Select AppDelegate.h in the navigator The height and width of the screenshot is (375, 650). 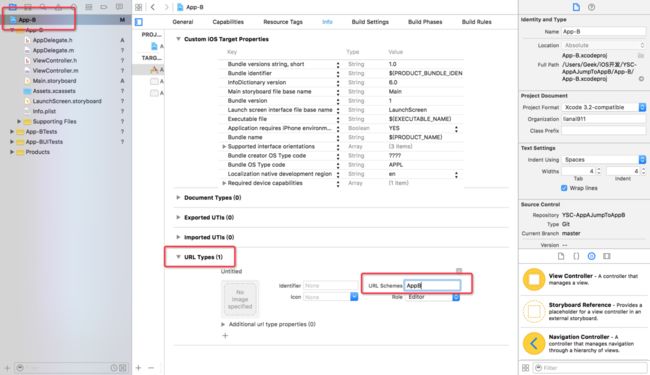tap(52, 40)
